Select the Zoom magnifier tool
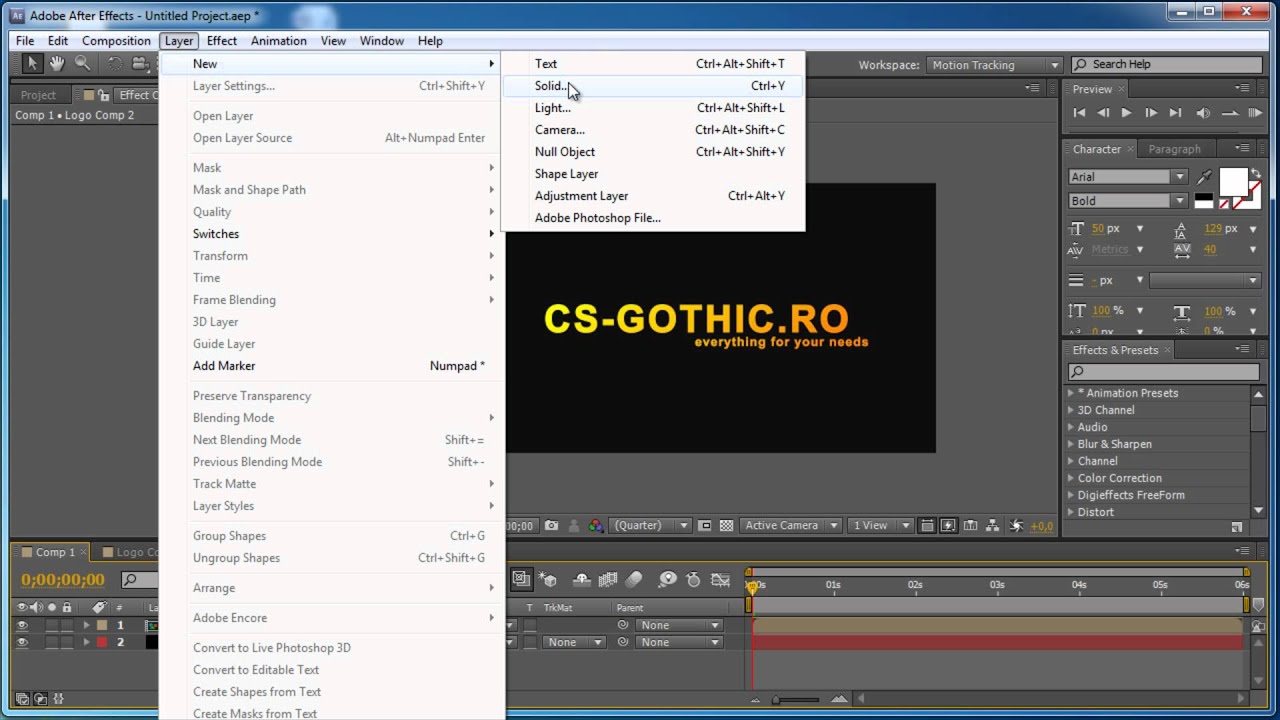The height and width of the screenshot is (720, 1280). coord(82,64)
